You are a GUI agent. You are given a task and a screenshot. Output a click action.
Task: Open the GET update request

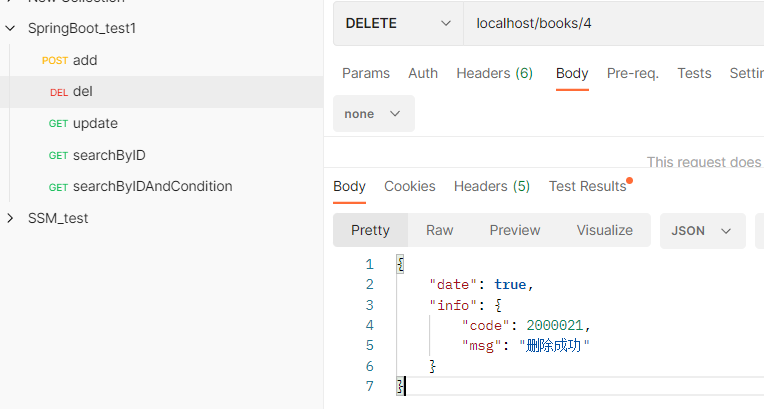[95, 123]
